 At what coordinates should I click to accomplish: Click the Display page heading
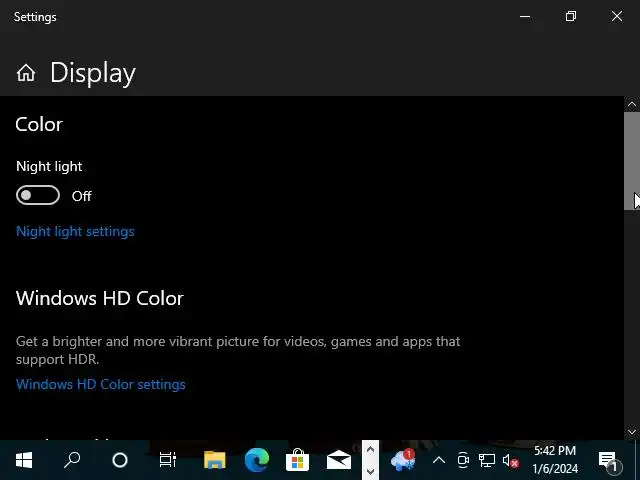click(93, 73)
